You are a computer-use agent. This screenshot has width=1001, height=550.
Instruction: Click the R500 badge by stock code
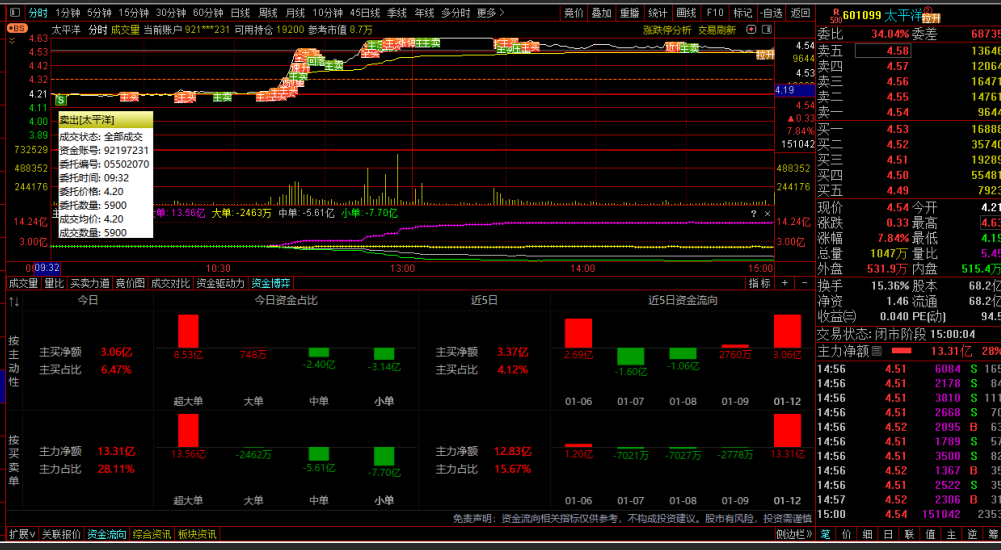836,15
